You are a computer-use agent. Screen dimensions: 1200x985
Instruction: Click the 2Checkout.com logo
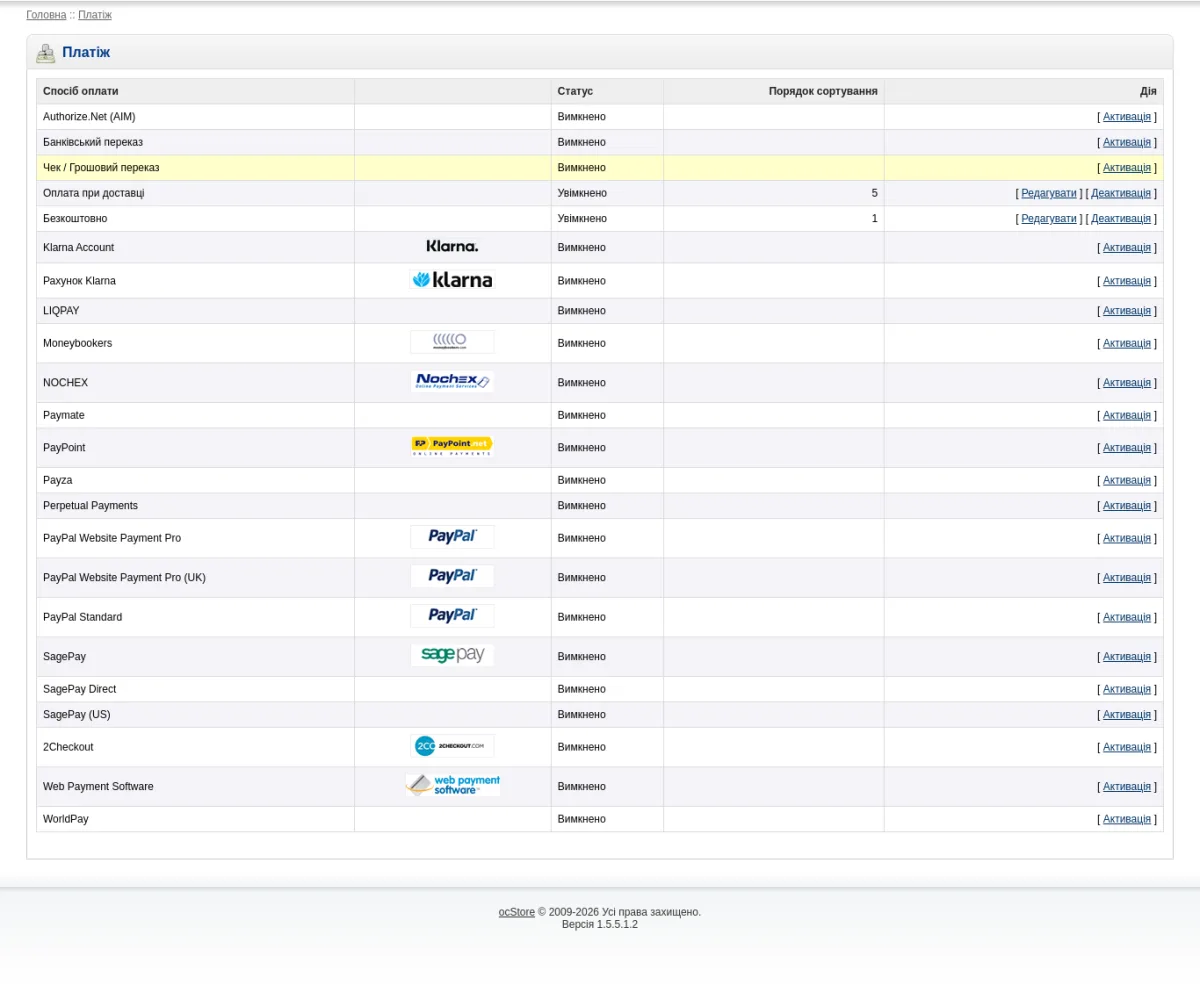[x=452, y=746]
